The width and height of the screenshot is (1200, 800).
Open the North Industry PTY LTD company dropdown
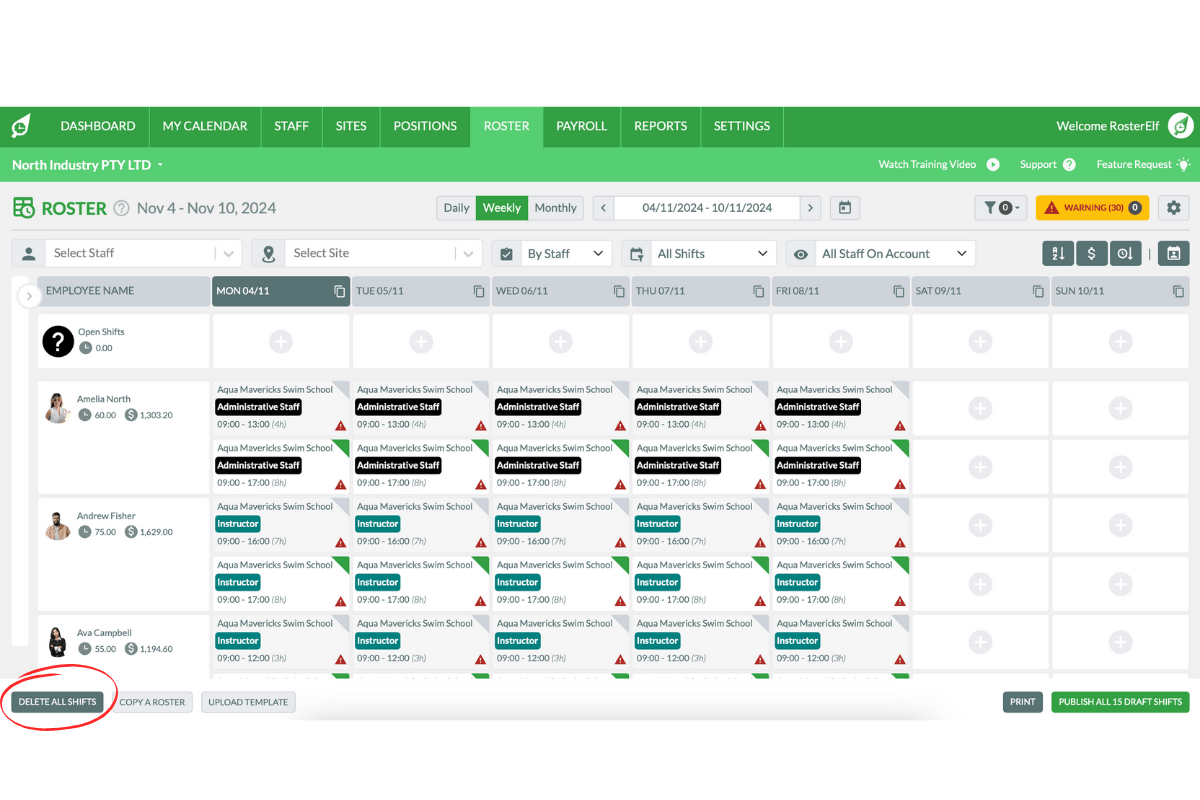pyautogui.click(x=88, y=165)
